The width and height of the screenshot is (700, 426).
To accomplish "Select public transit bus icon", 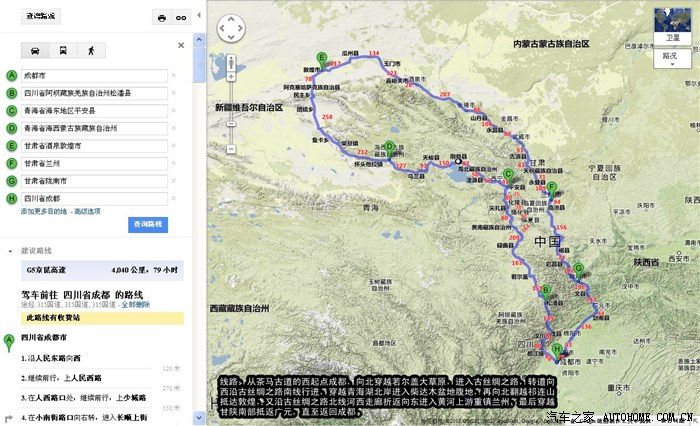I will pyautogui.click(x=63, y=50).
